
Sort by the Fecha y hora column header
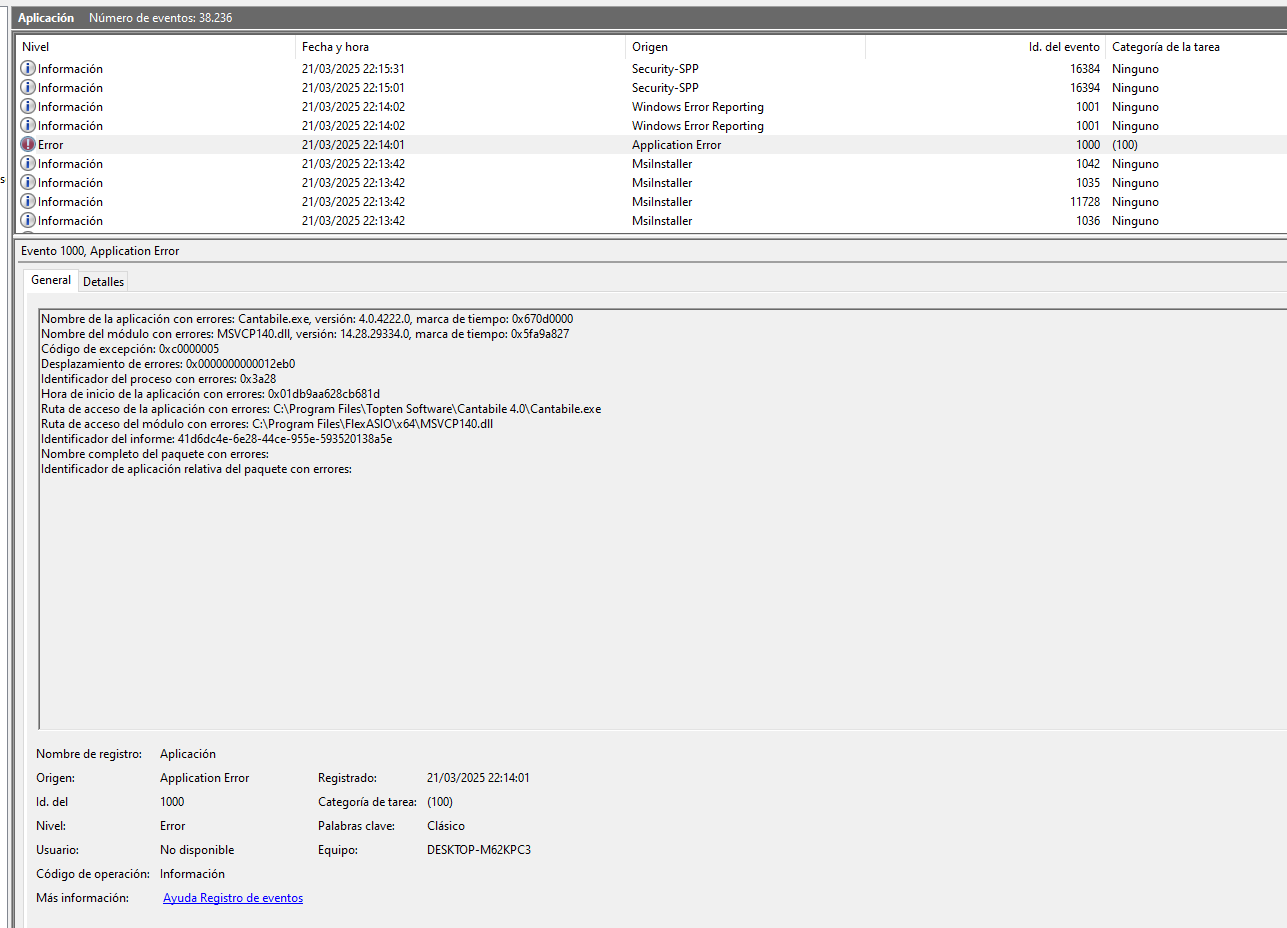(460, 47)
